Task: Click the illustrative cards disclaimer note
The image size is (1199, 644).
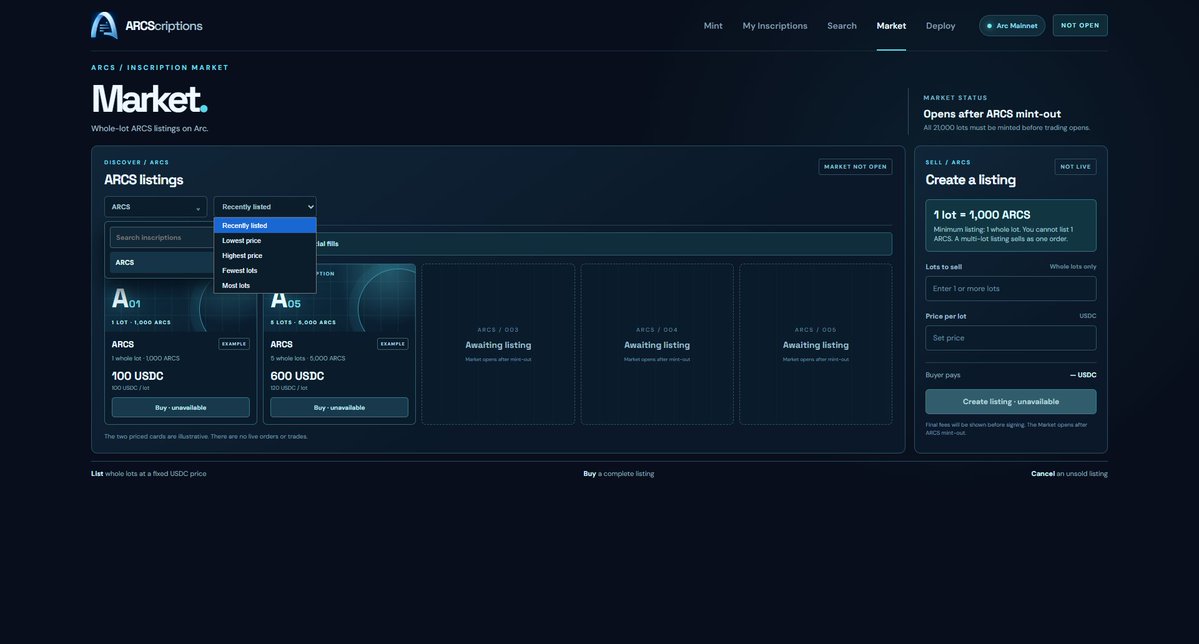Action: tap(206, 437)
